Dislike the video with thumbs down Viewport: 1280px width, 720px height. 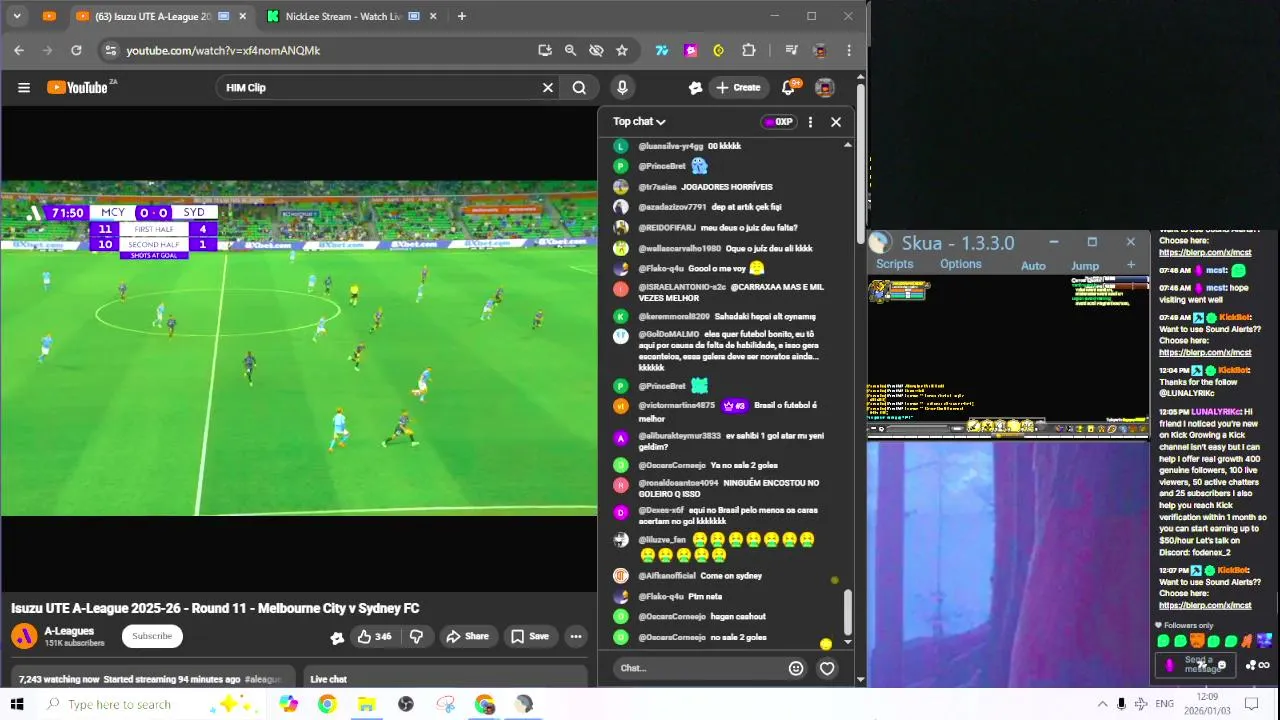click(x=416, y=636)
